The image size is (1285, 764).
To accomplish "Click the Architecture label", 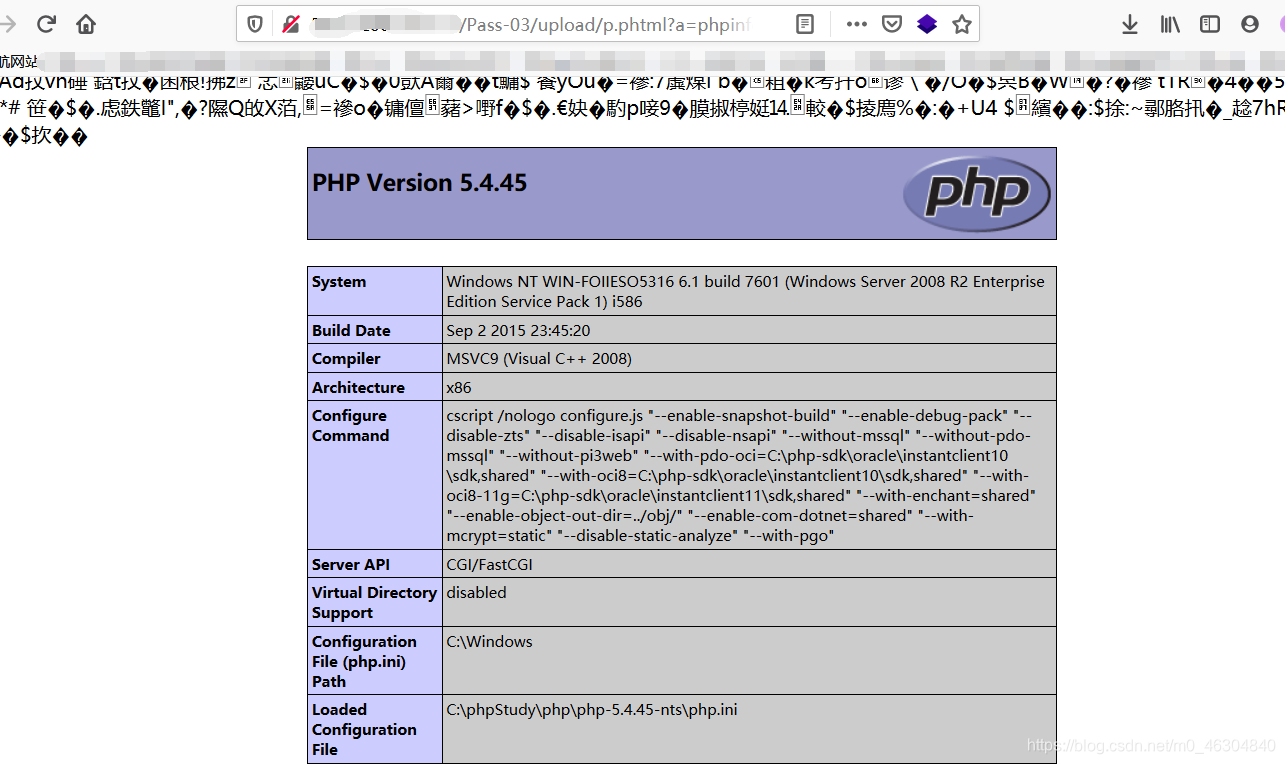I will pyautogui.click(x=358, y=388).
